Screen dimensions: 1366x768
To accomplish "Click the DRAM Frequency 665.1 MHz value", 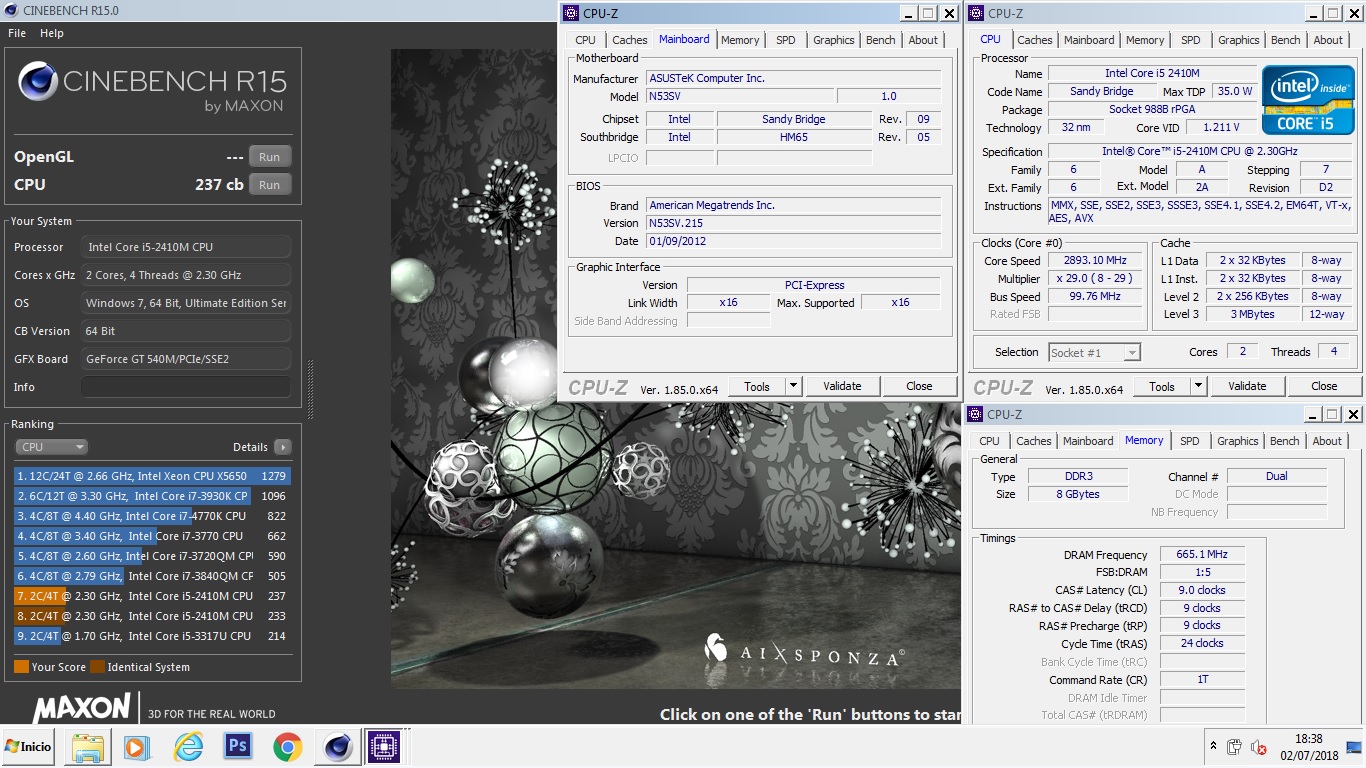I will (x=1202, y=554).
